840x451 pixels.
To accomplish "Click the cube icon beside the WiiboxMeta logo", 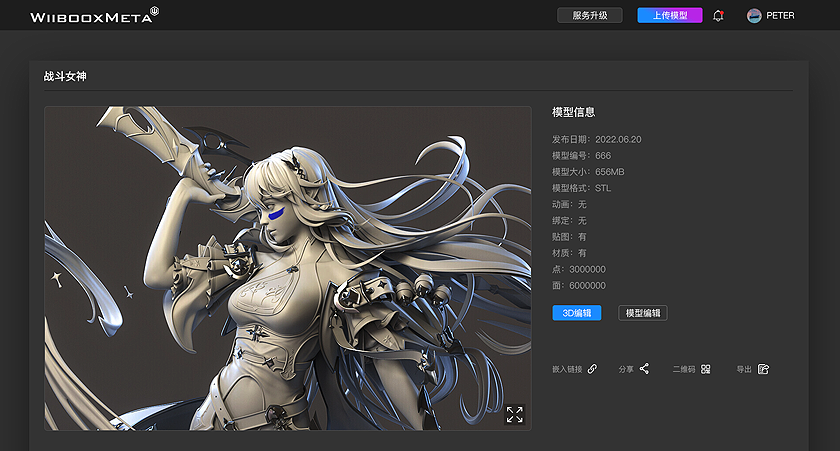I will (154, 12).
